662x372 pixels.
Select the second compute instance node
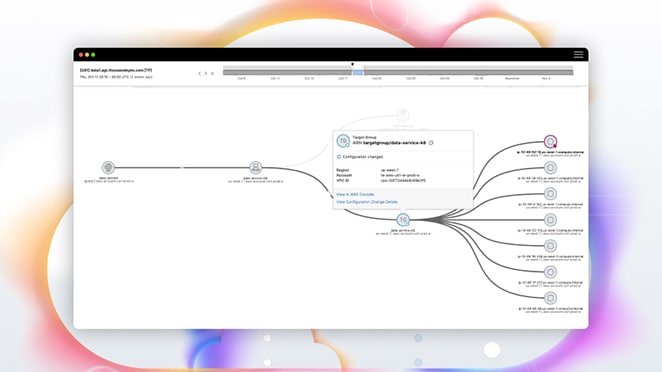550,168
